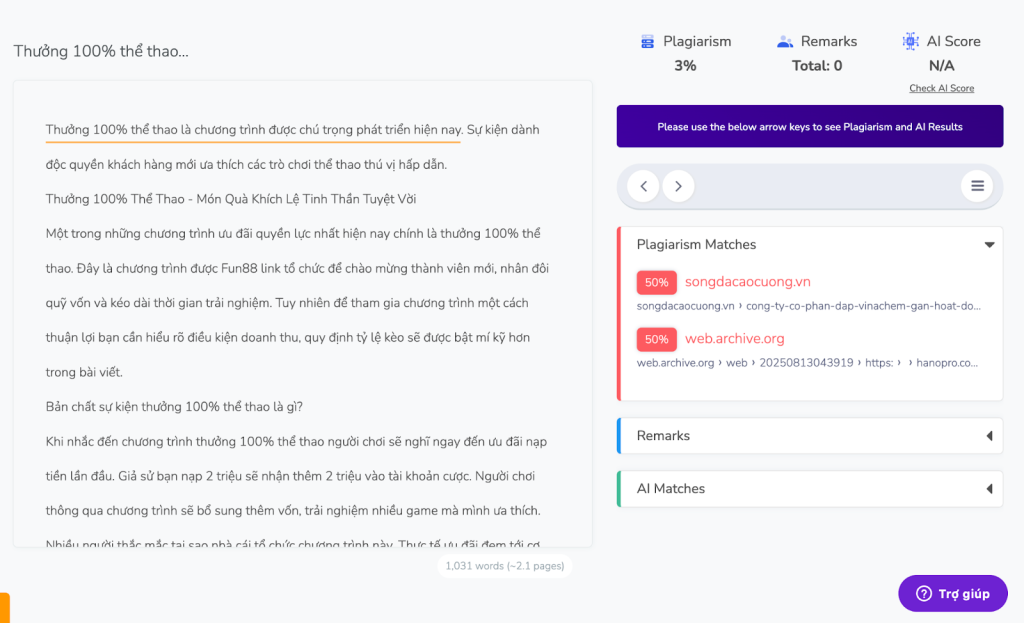Expand the AI Matches section
The height and width of the screenshot is (623, 1024).
pyautogui.click(x=989, y=489)
